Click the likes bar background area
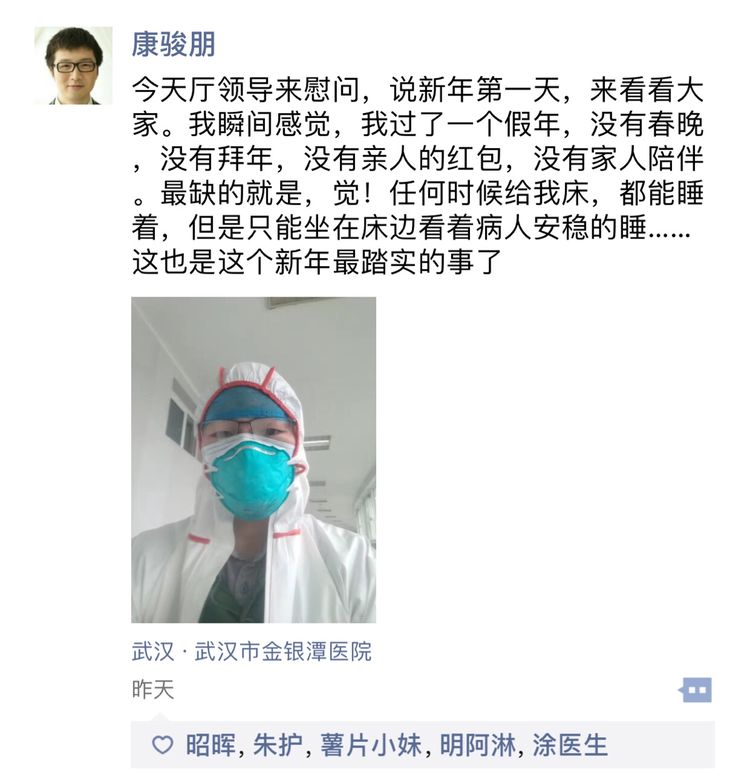The width and height of the screenshot is (750, 781). [x=423, y=745]
